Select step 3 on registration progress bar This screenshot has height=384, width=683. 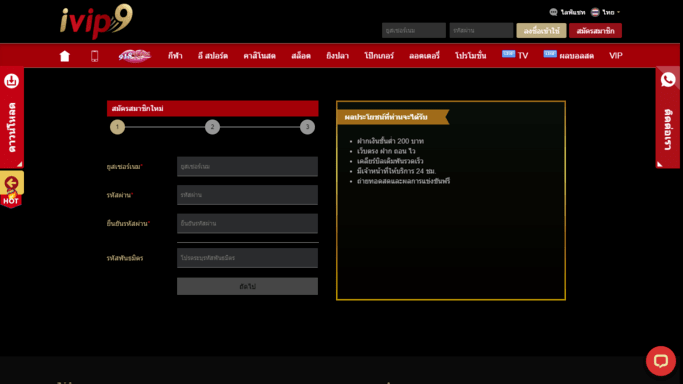pos(307,127)
